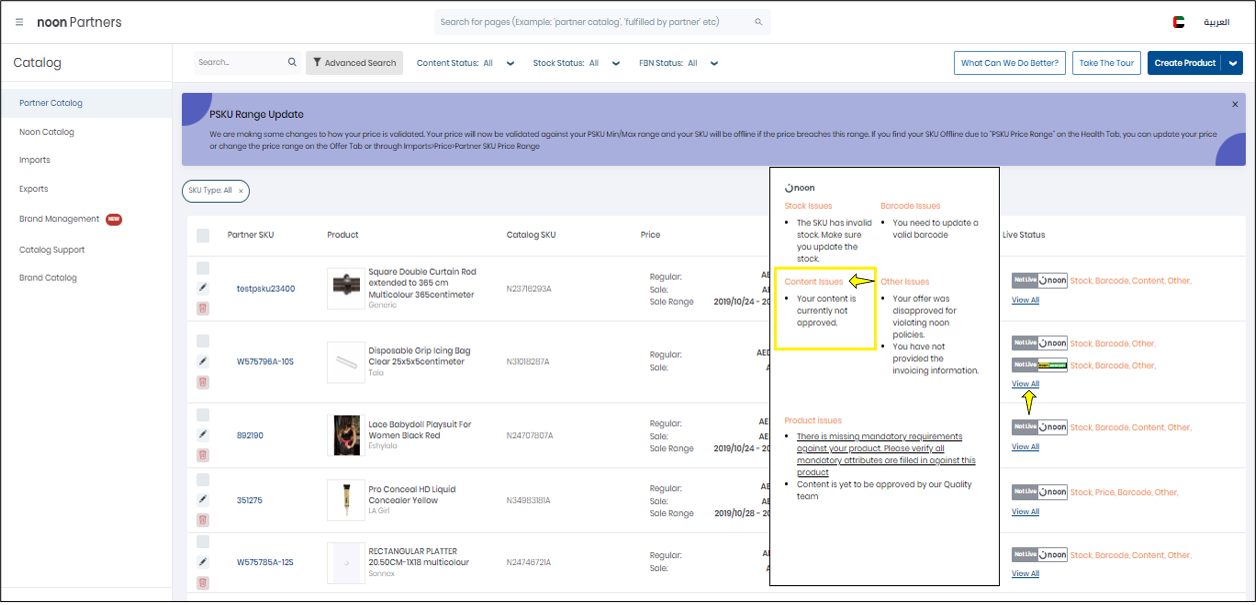This screenshot has height=605, width=1259.
Task: Click the What Can We Do Better? button
Action: [x=1008, y=62]
